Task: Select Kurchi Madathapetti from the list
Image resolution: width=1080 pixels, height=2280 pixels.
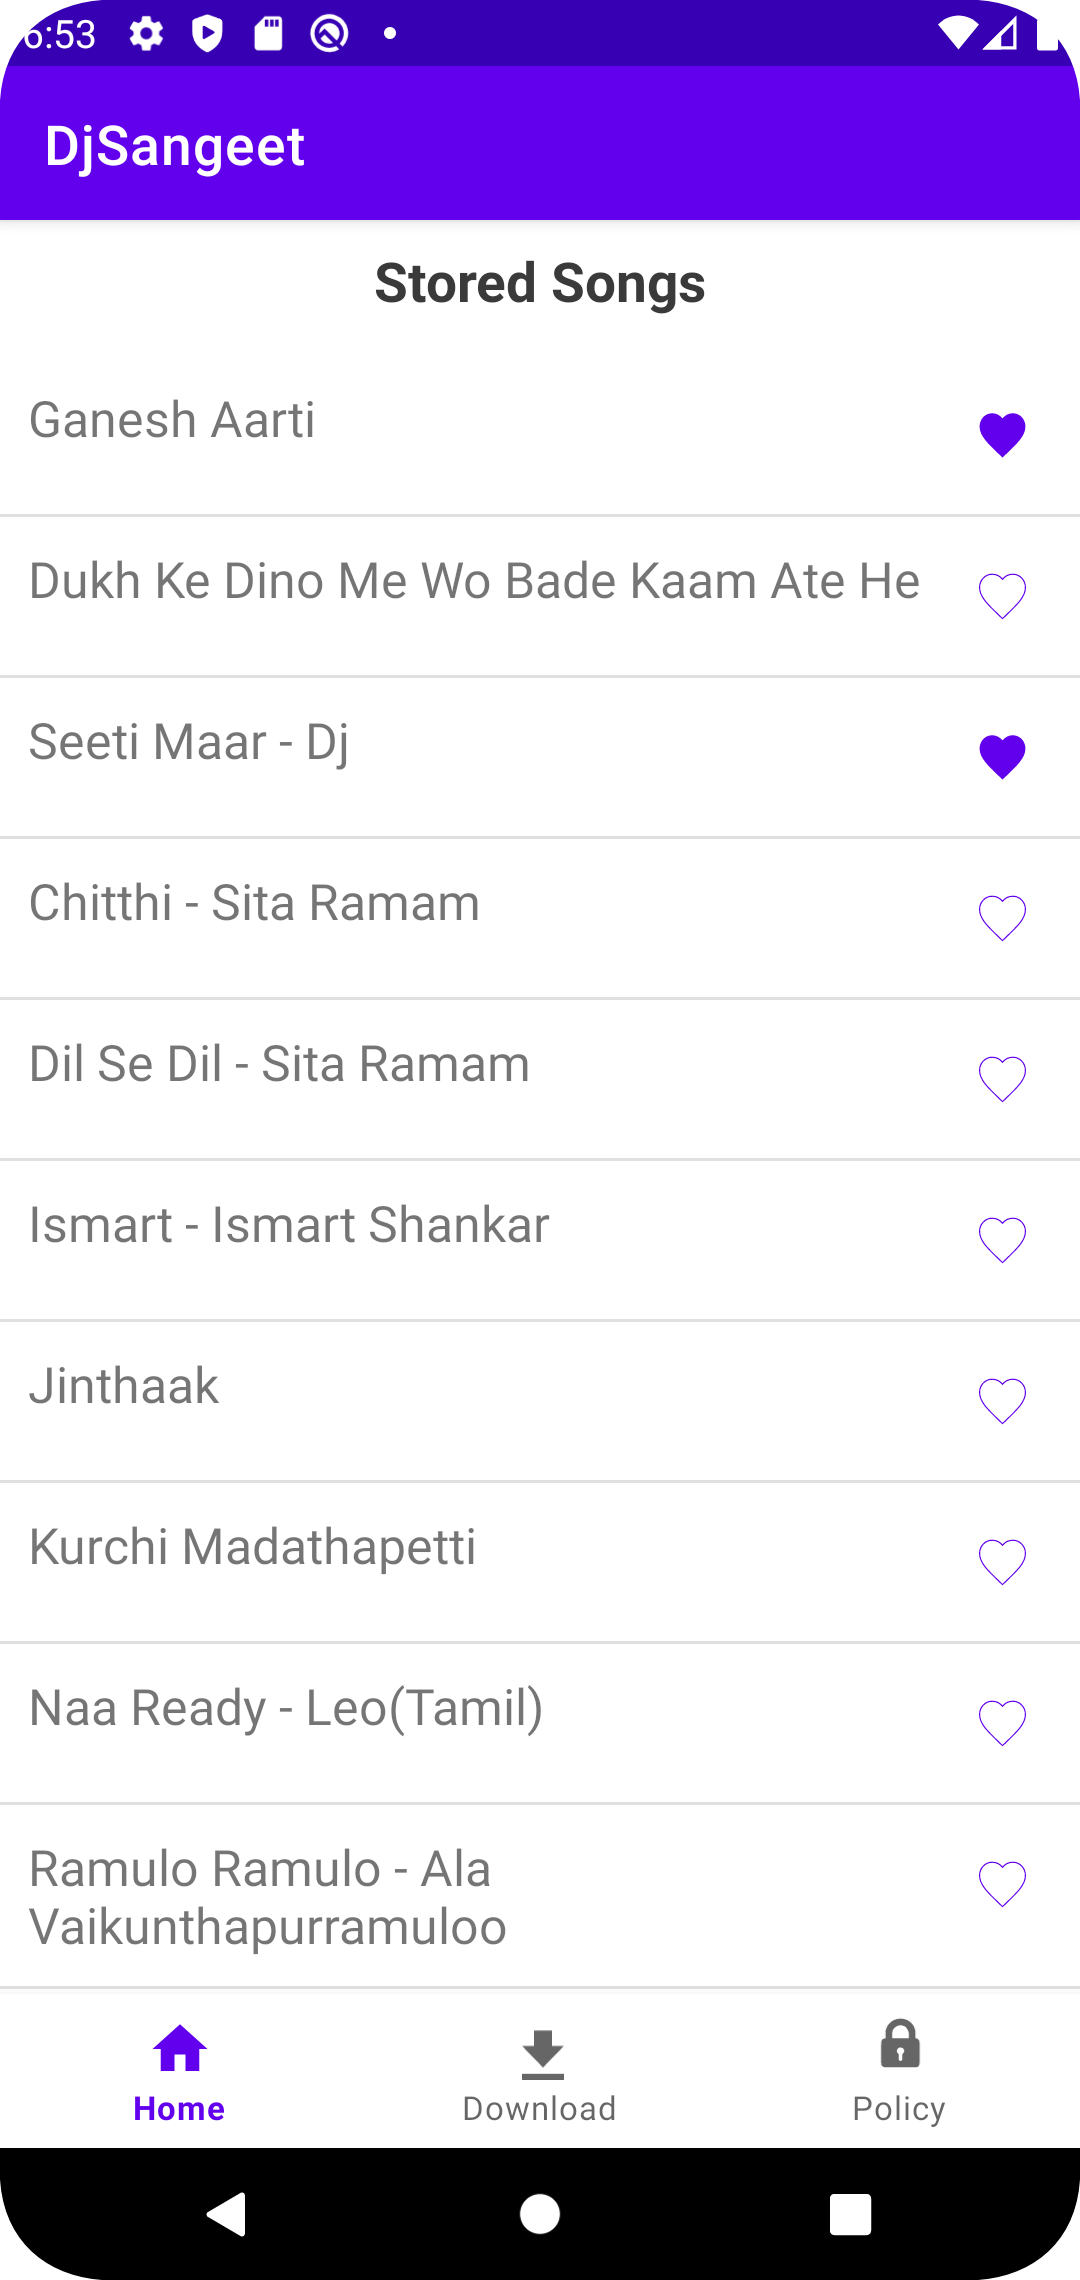Action: coord(252,1547)
